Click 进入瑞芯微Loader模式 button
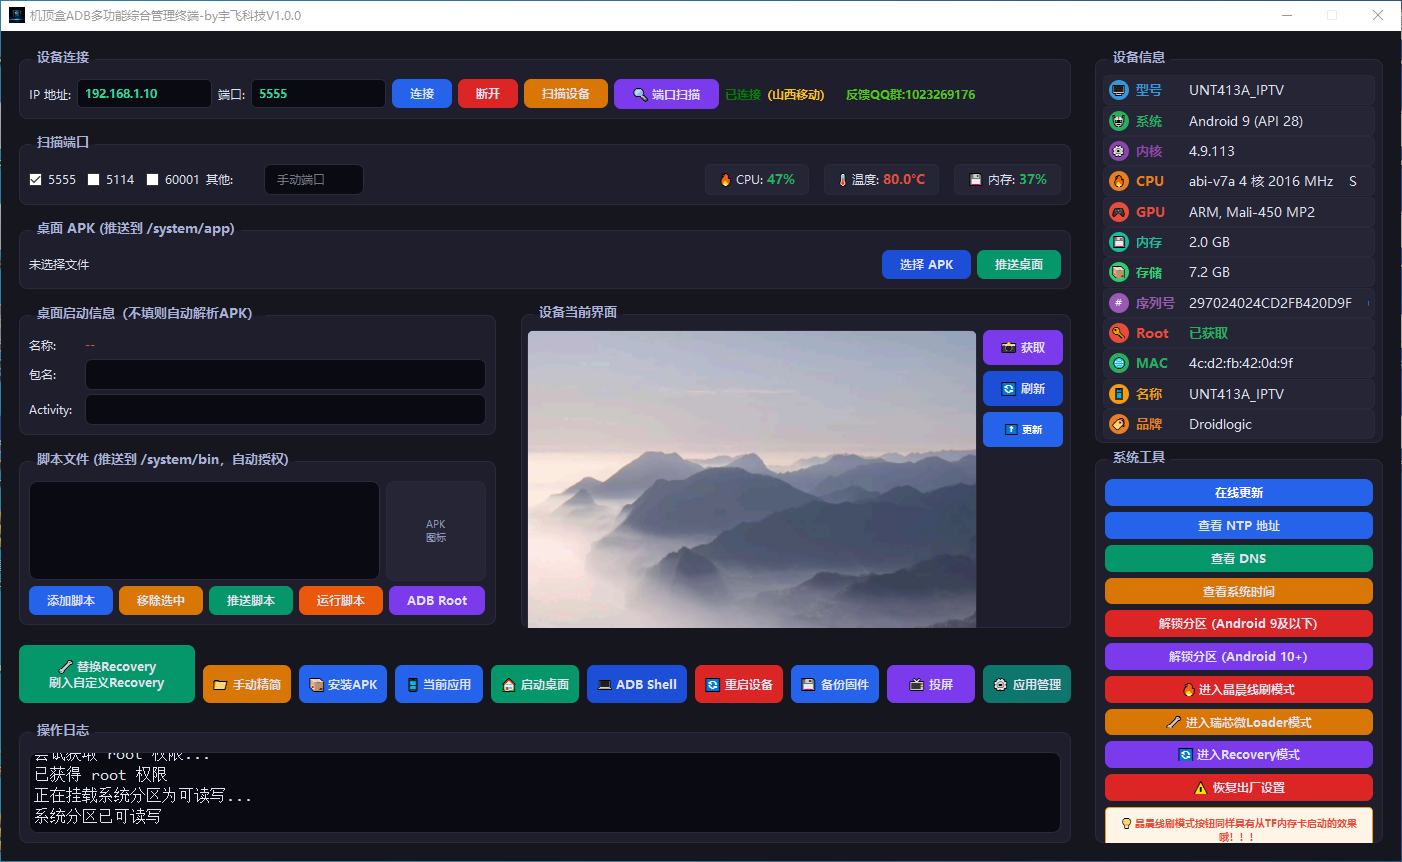The image size is (1402, 862). click(x=1239, y=722)
